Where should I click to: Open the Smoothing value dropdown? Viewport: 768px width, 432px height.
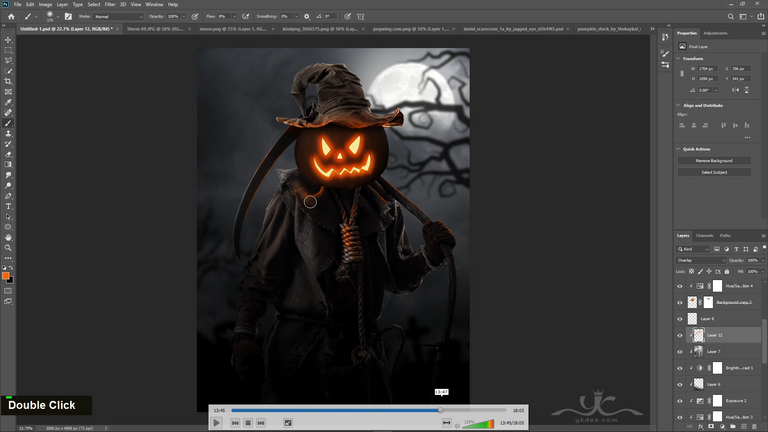(x=297, y=16)
